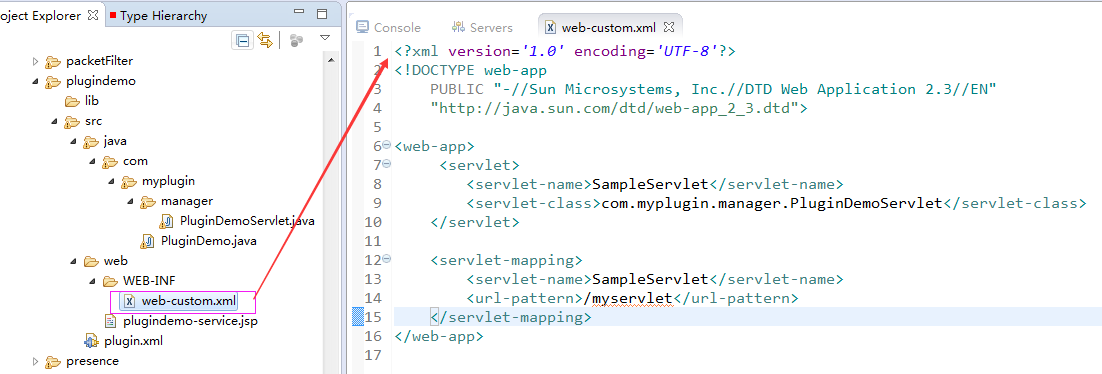Click the line 15 annotation marker

click(358, 317)
